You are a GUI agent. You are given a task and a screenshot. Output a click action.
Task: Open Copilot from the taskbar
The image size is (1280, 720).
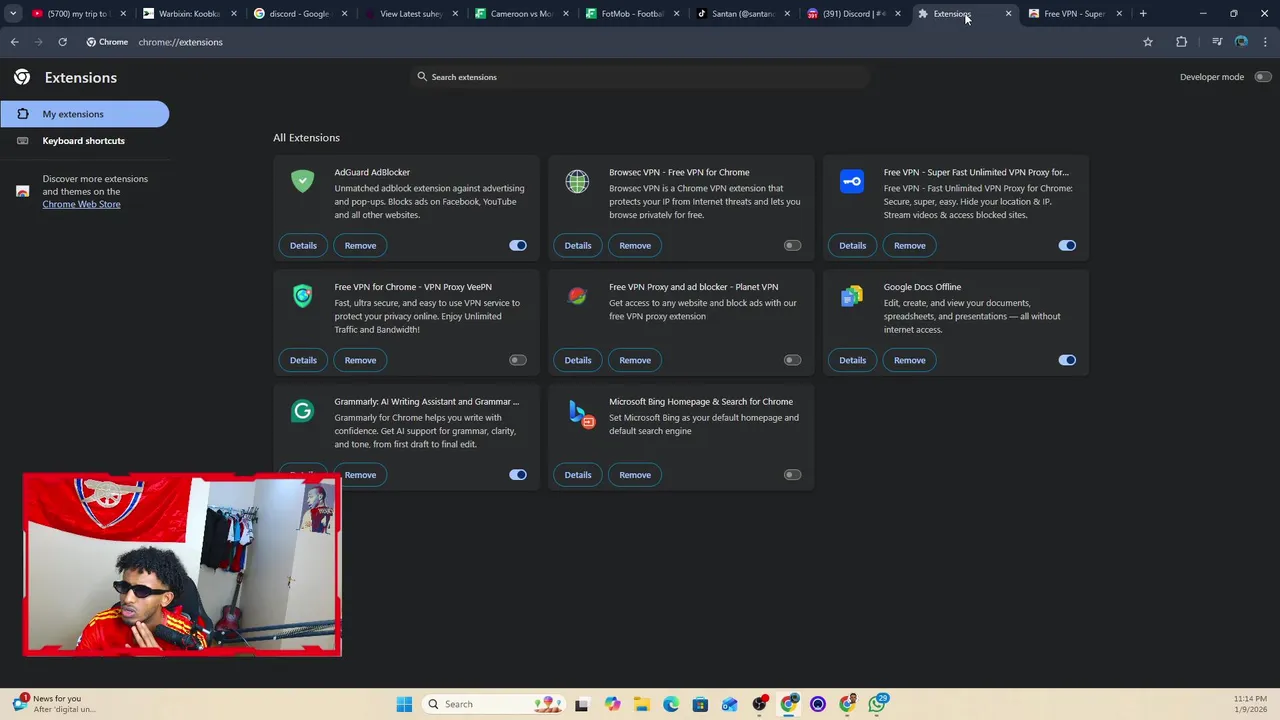tap(612, 704)
